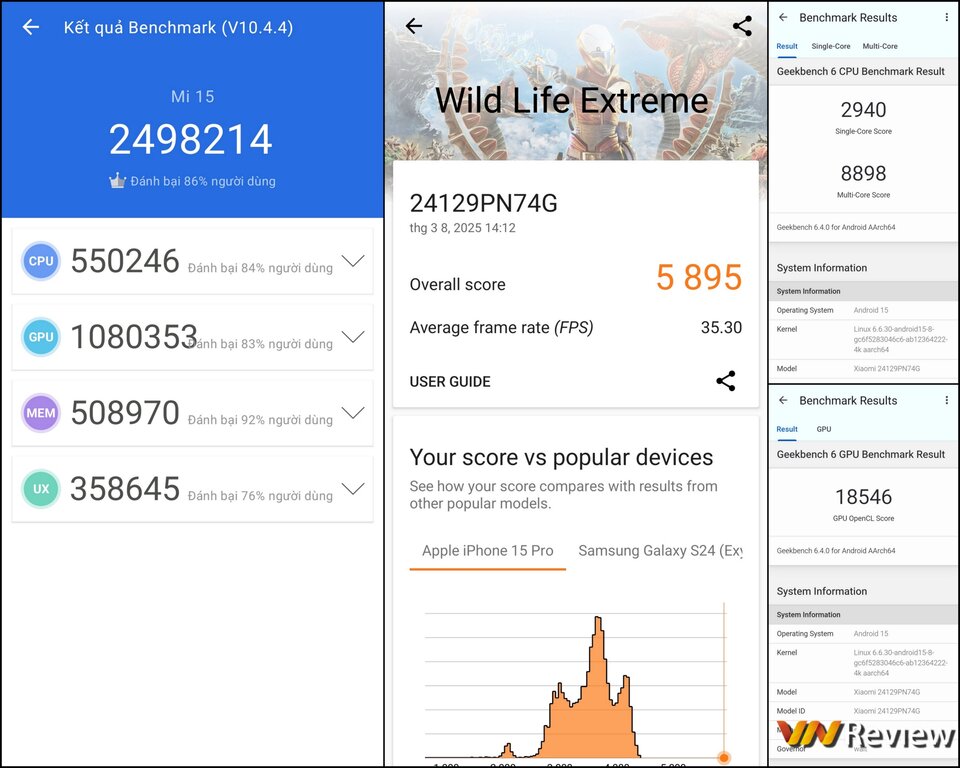
Task: Go back in Geekbench CPU Benchmark Results
Action: point(783,18)
